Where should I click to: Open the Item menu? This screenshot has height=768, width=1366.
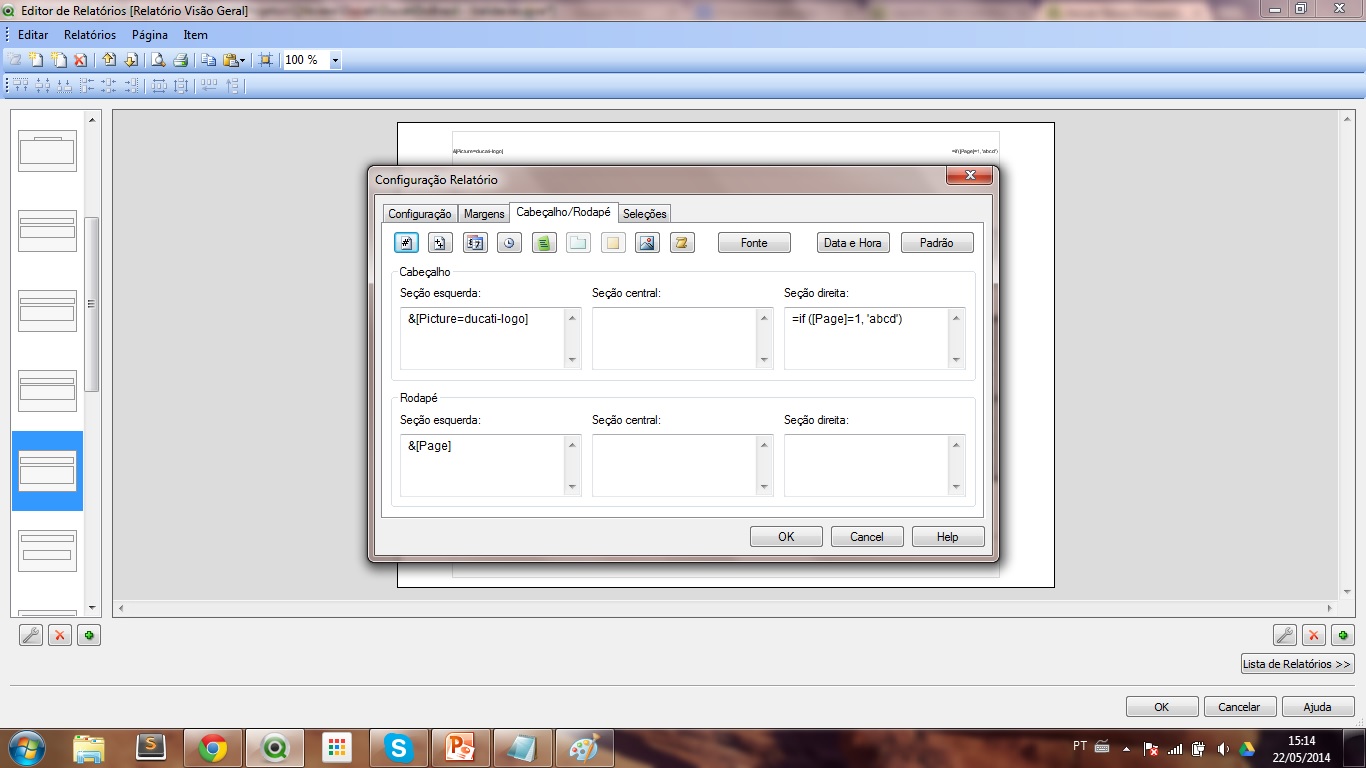(195, 35)
